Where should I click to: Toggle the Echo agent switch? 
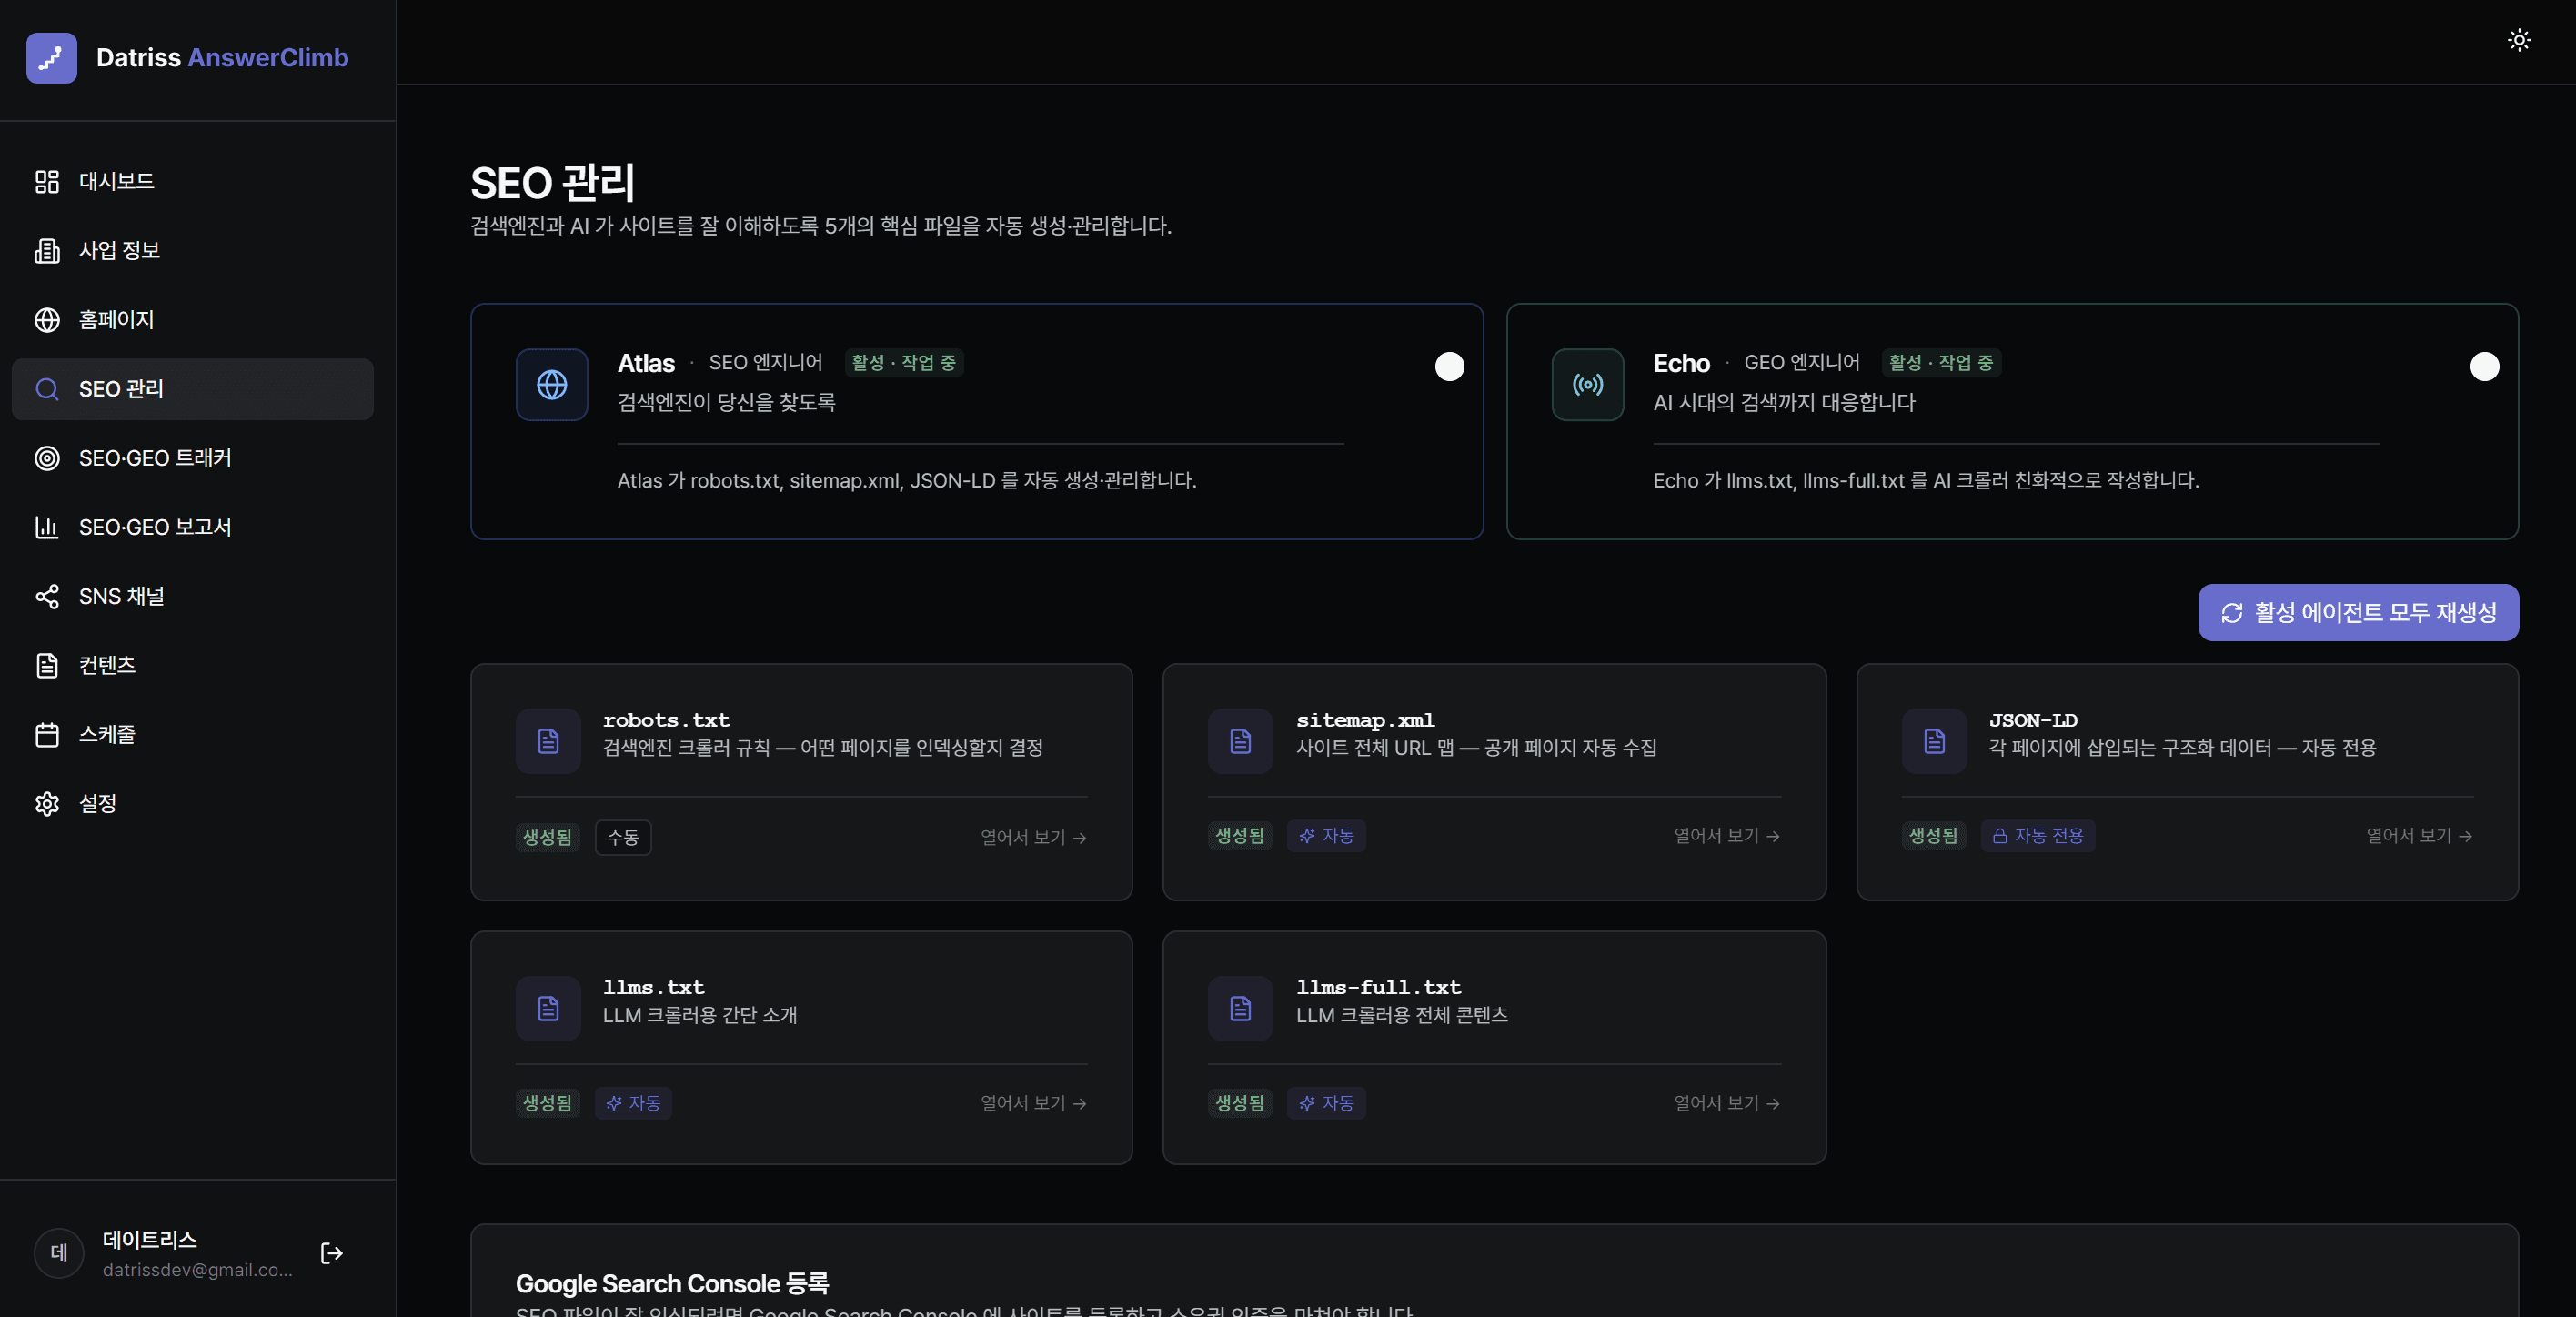click(2484, 367)
